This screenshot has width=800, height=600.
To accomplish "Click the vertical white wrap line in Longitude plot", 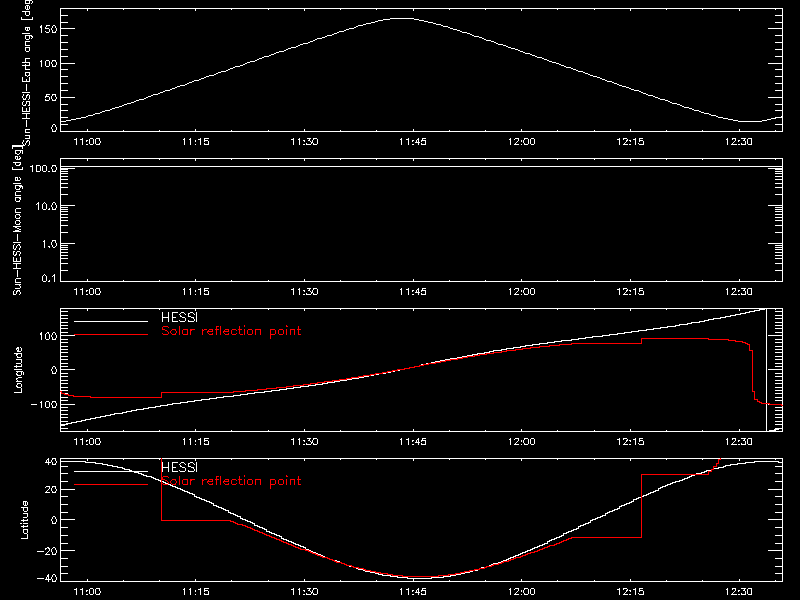I will pos(766,370).
